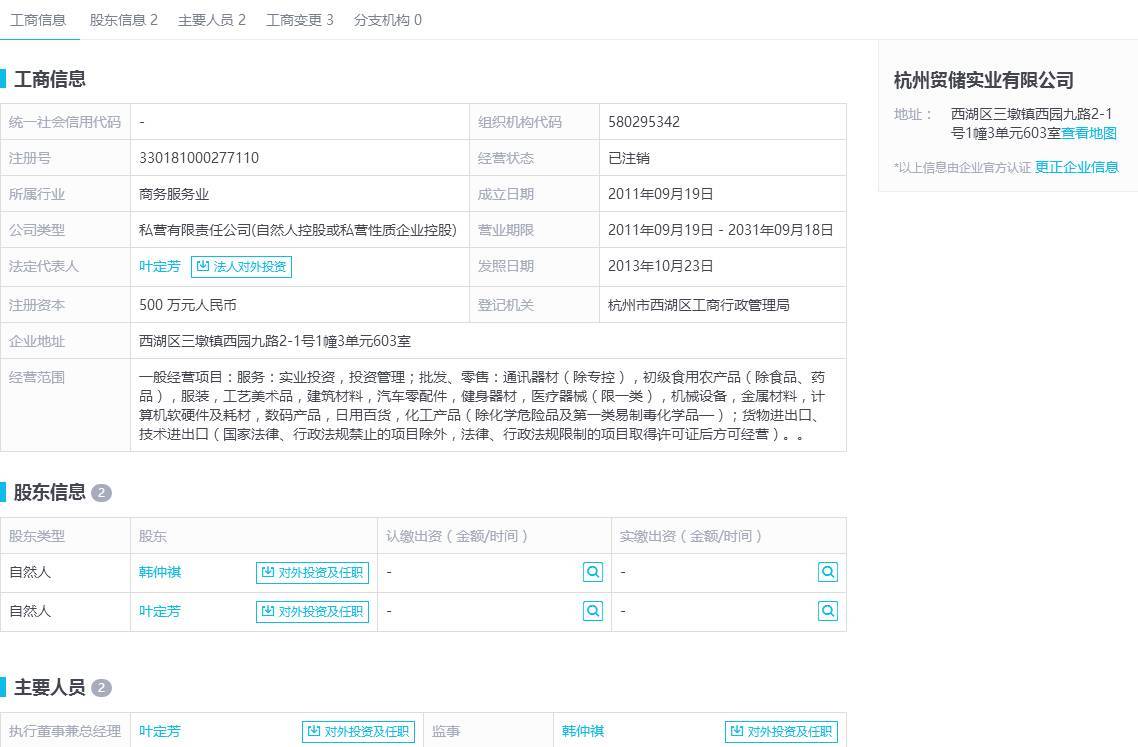
Task: Click the 杭州贸储实业有限公司 company title
Action: [983, 80]
